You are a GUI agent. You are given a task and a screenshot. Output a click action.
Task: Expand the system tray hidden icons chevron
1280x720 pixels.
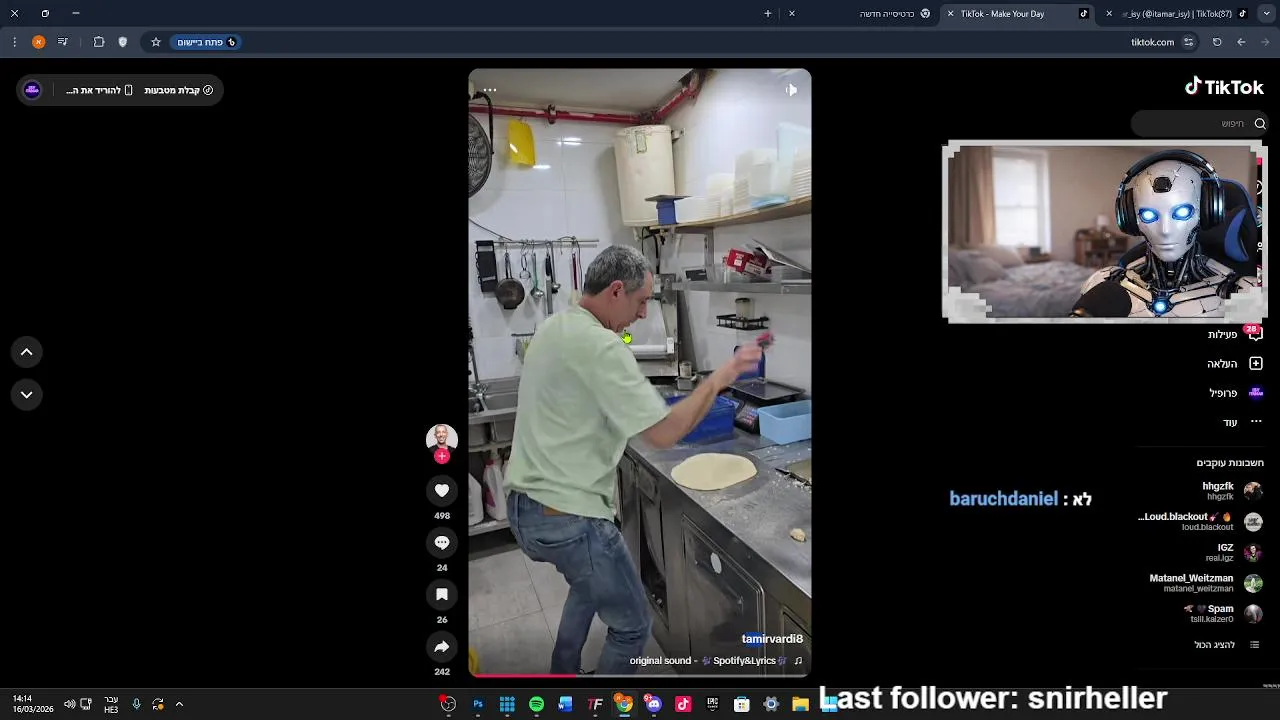[179, 704]
